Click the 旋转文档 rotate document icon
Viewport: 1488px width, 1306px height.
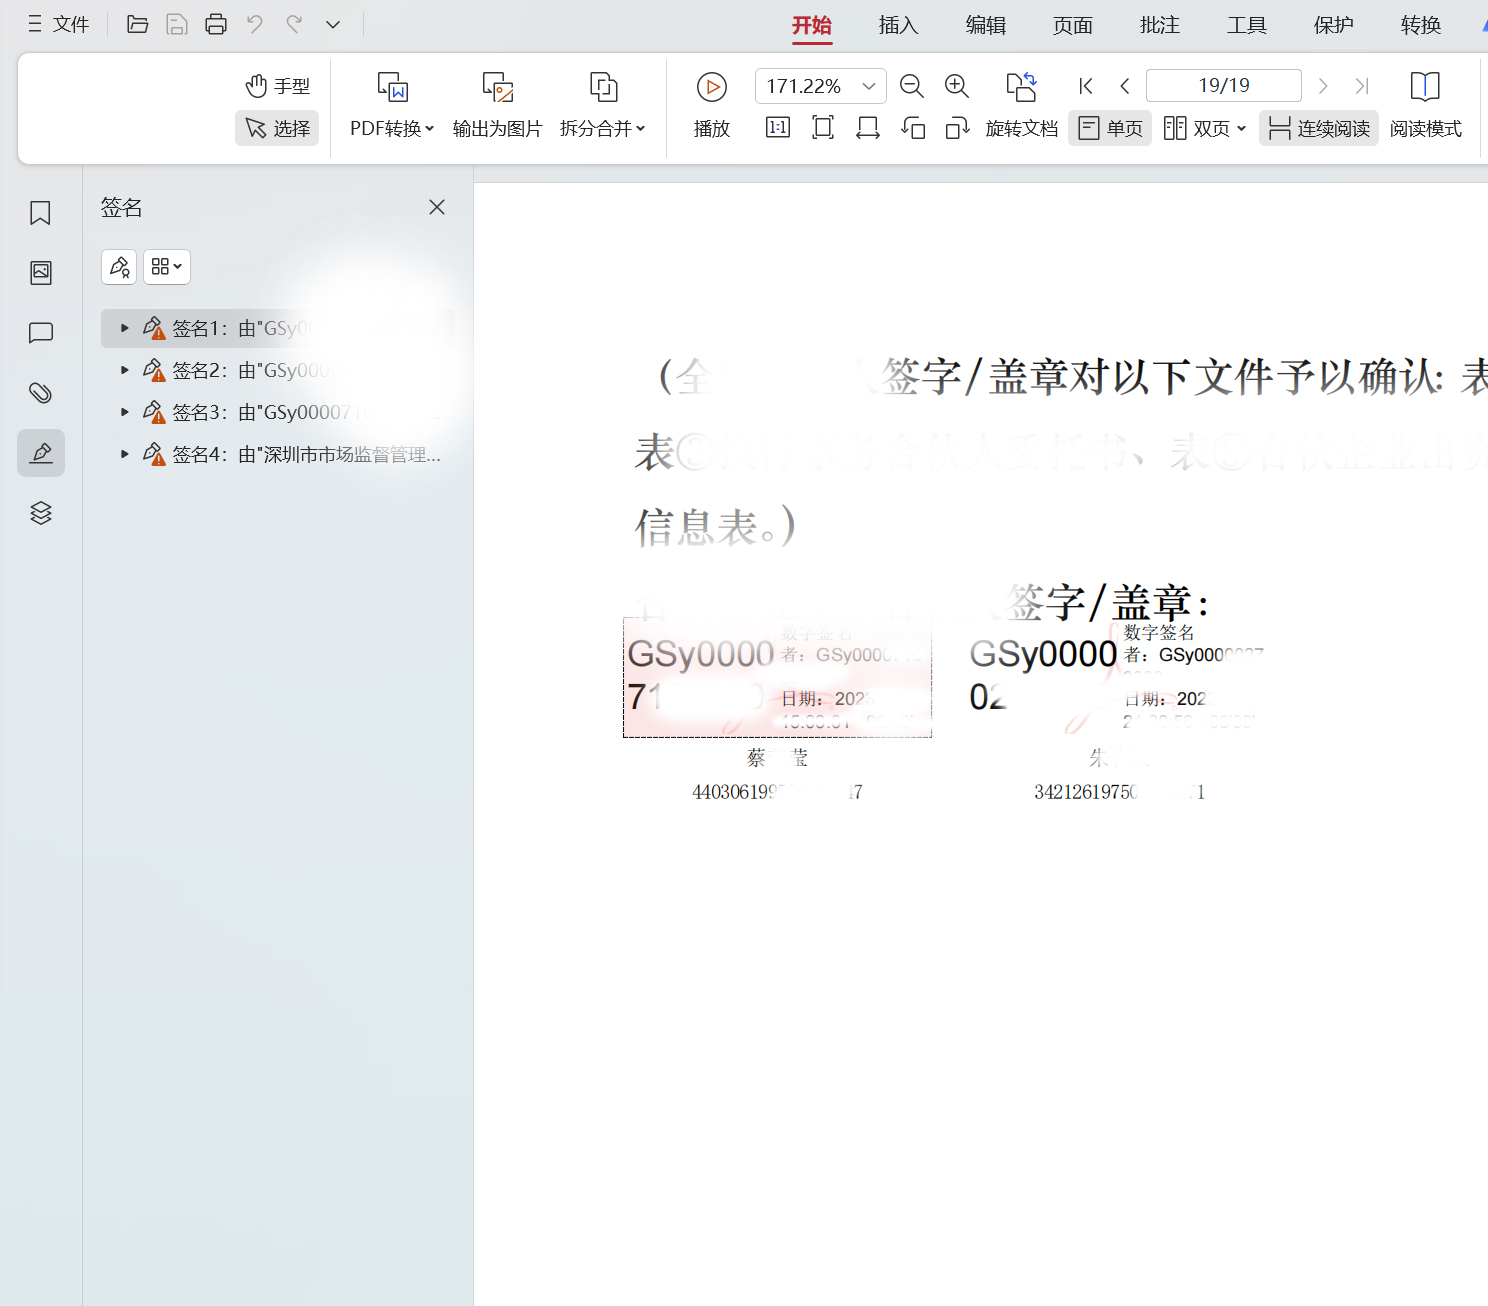1021,88
